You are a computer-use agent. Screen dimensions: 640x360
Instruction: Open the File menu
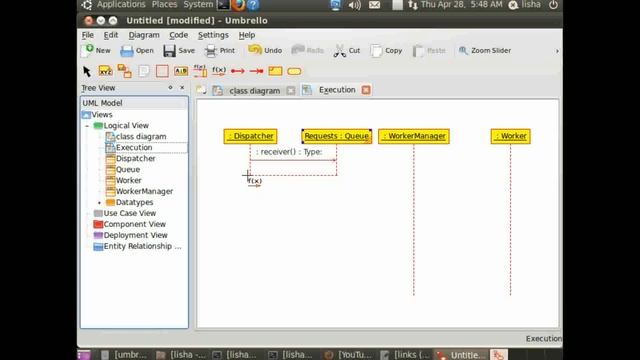(x=88, y=35)
